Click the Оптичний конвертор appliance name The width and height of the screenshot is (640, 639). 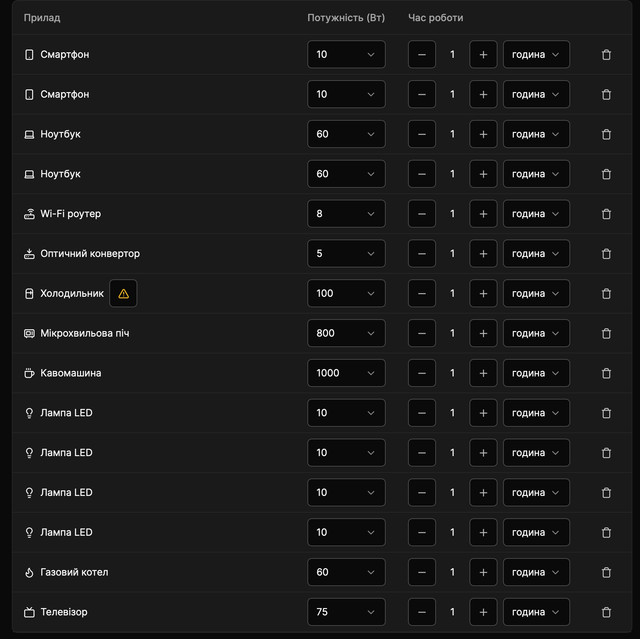click(90, 254)
